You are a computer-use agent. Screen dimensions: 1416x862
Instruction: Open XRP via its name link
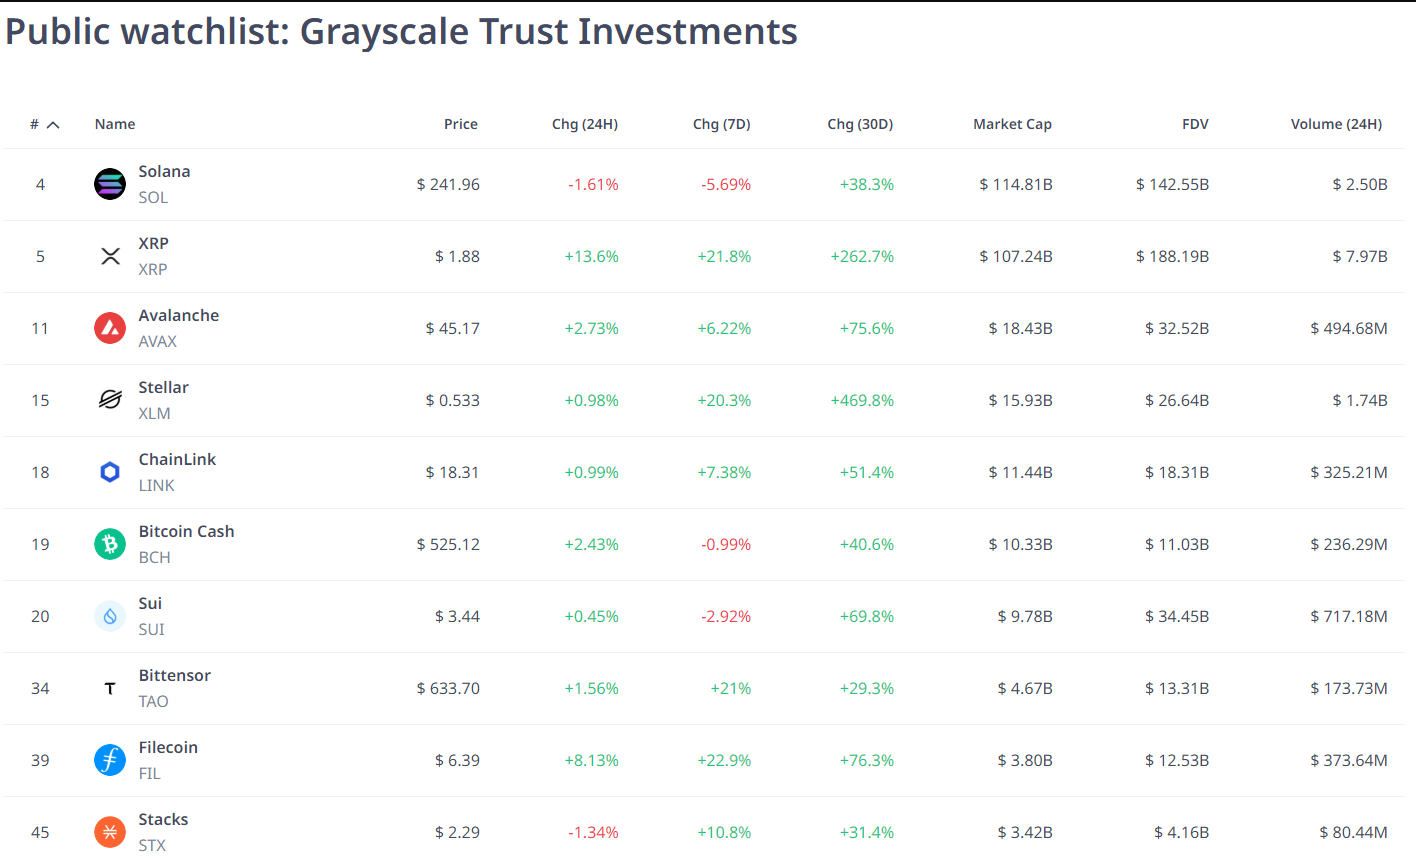pos(153,243)
